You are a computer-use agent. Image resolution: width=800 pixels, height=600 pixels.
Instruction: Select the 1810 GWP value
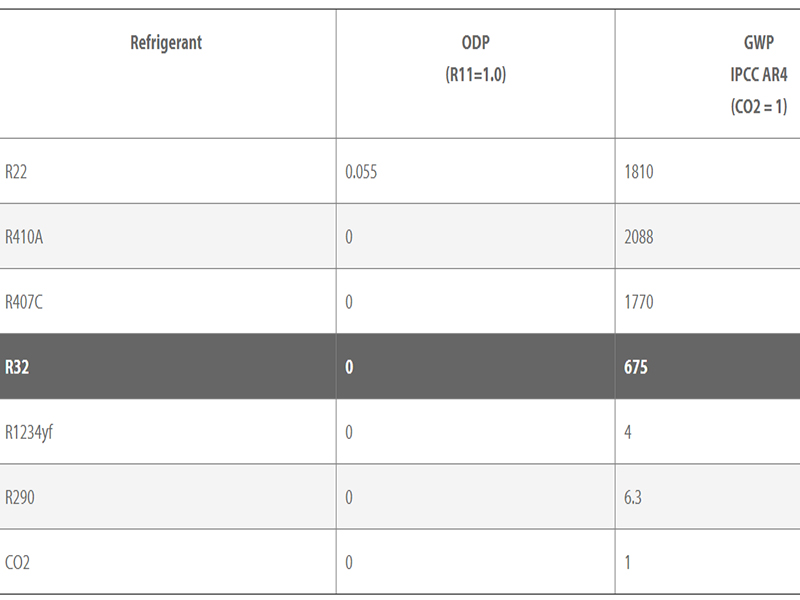click(639, 172)
